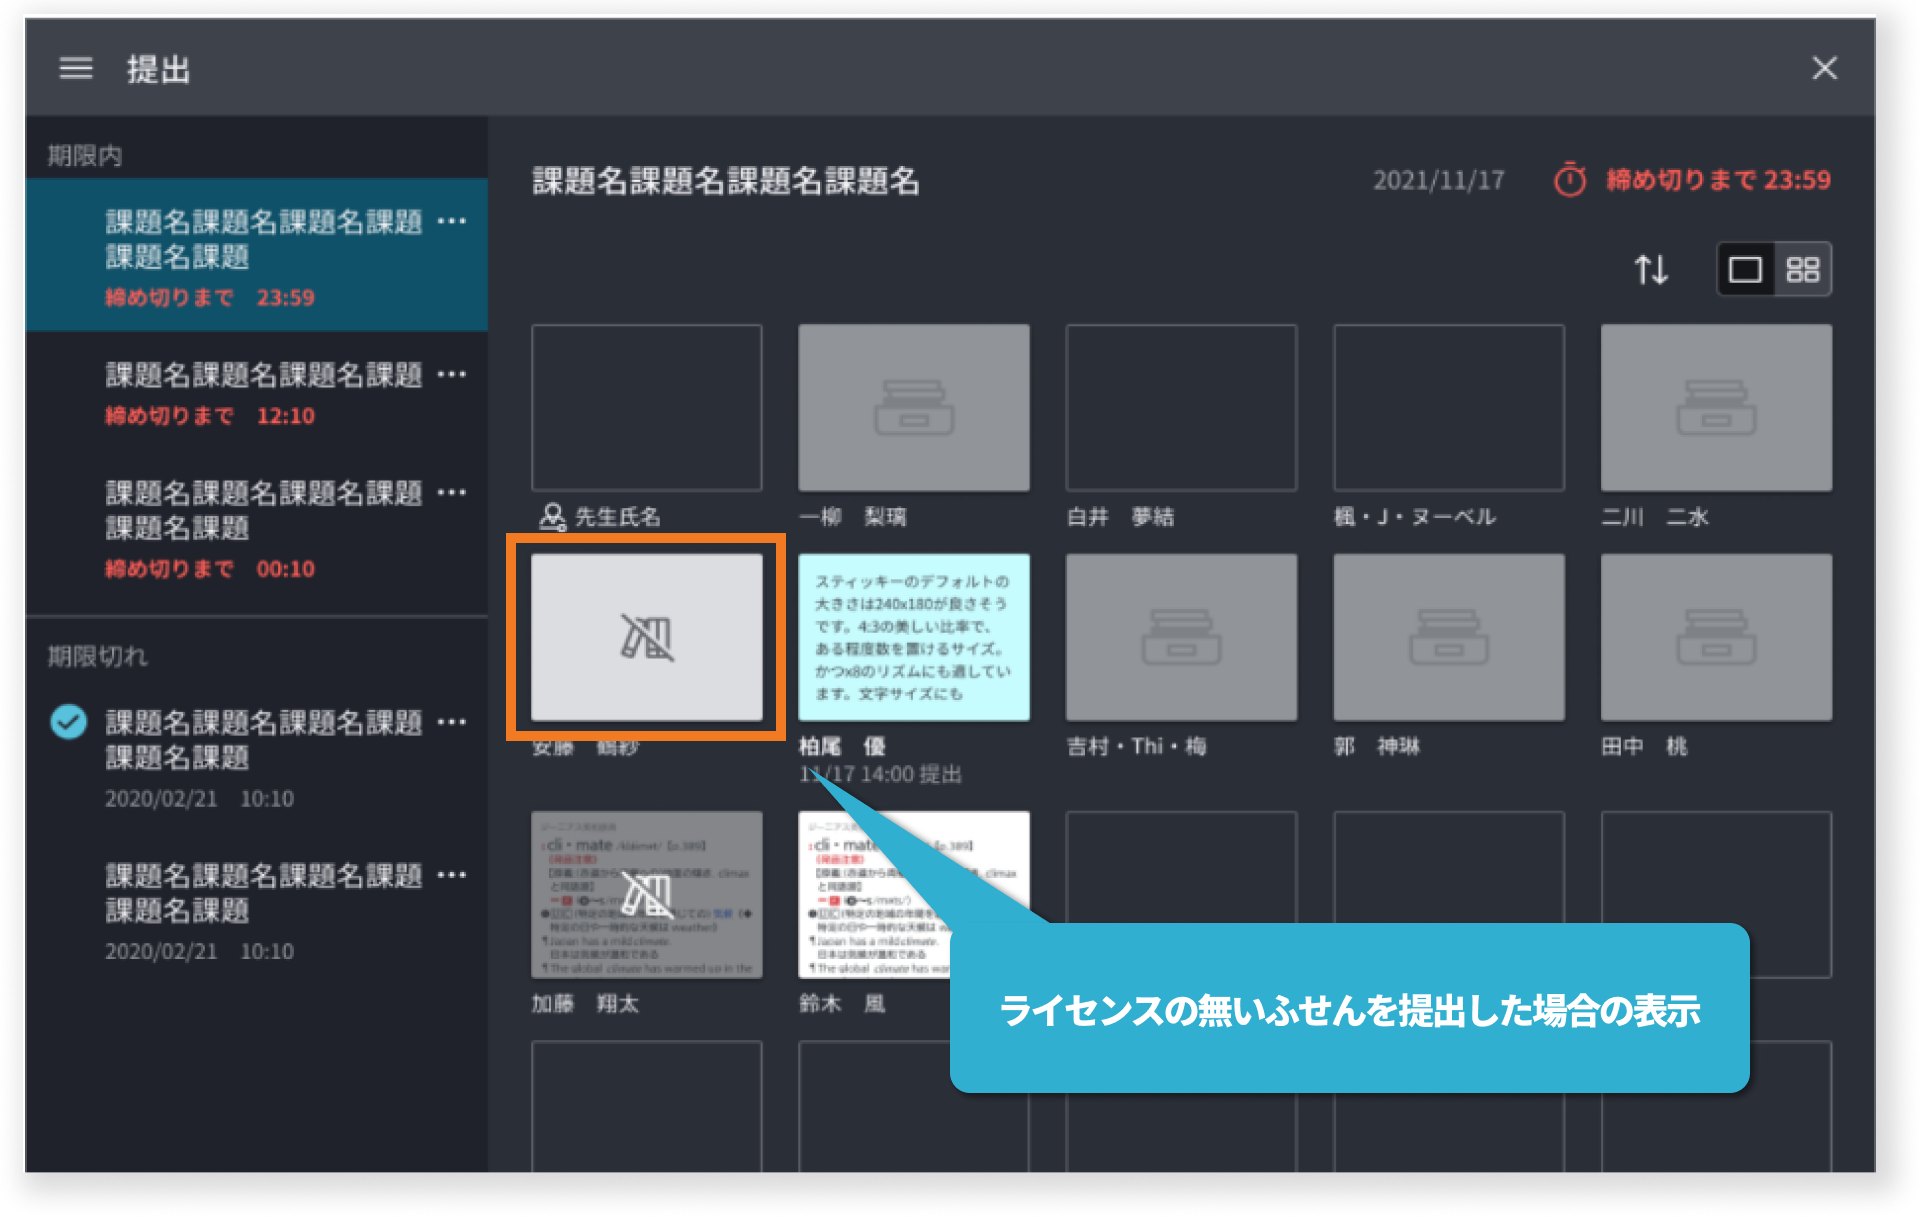This screenshot has height=1230, width=1920.
Task: Click student name 加藤 翔太
Action: pyautogui.click(x=585, y=1003)
